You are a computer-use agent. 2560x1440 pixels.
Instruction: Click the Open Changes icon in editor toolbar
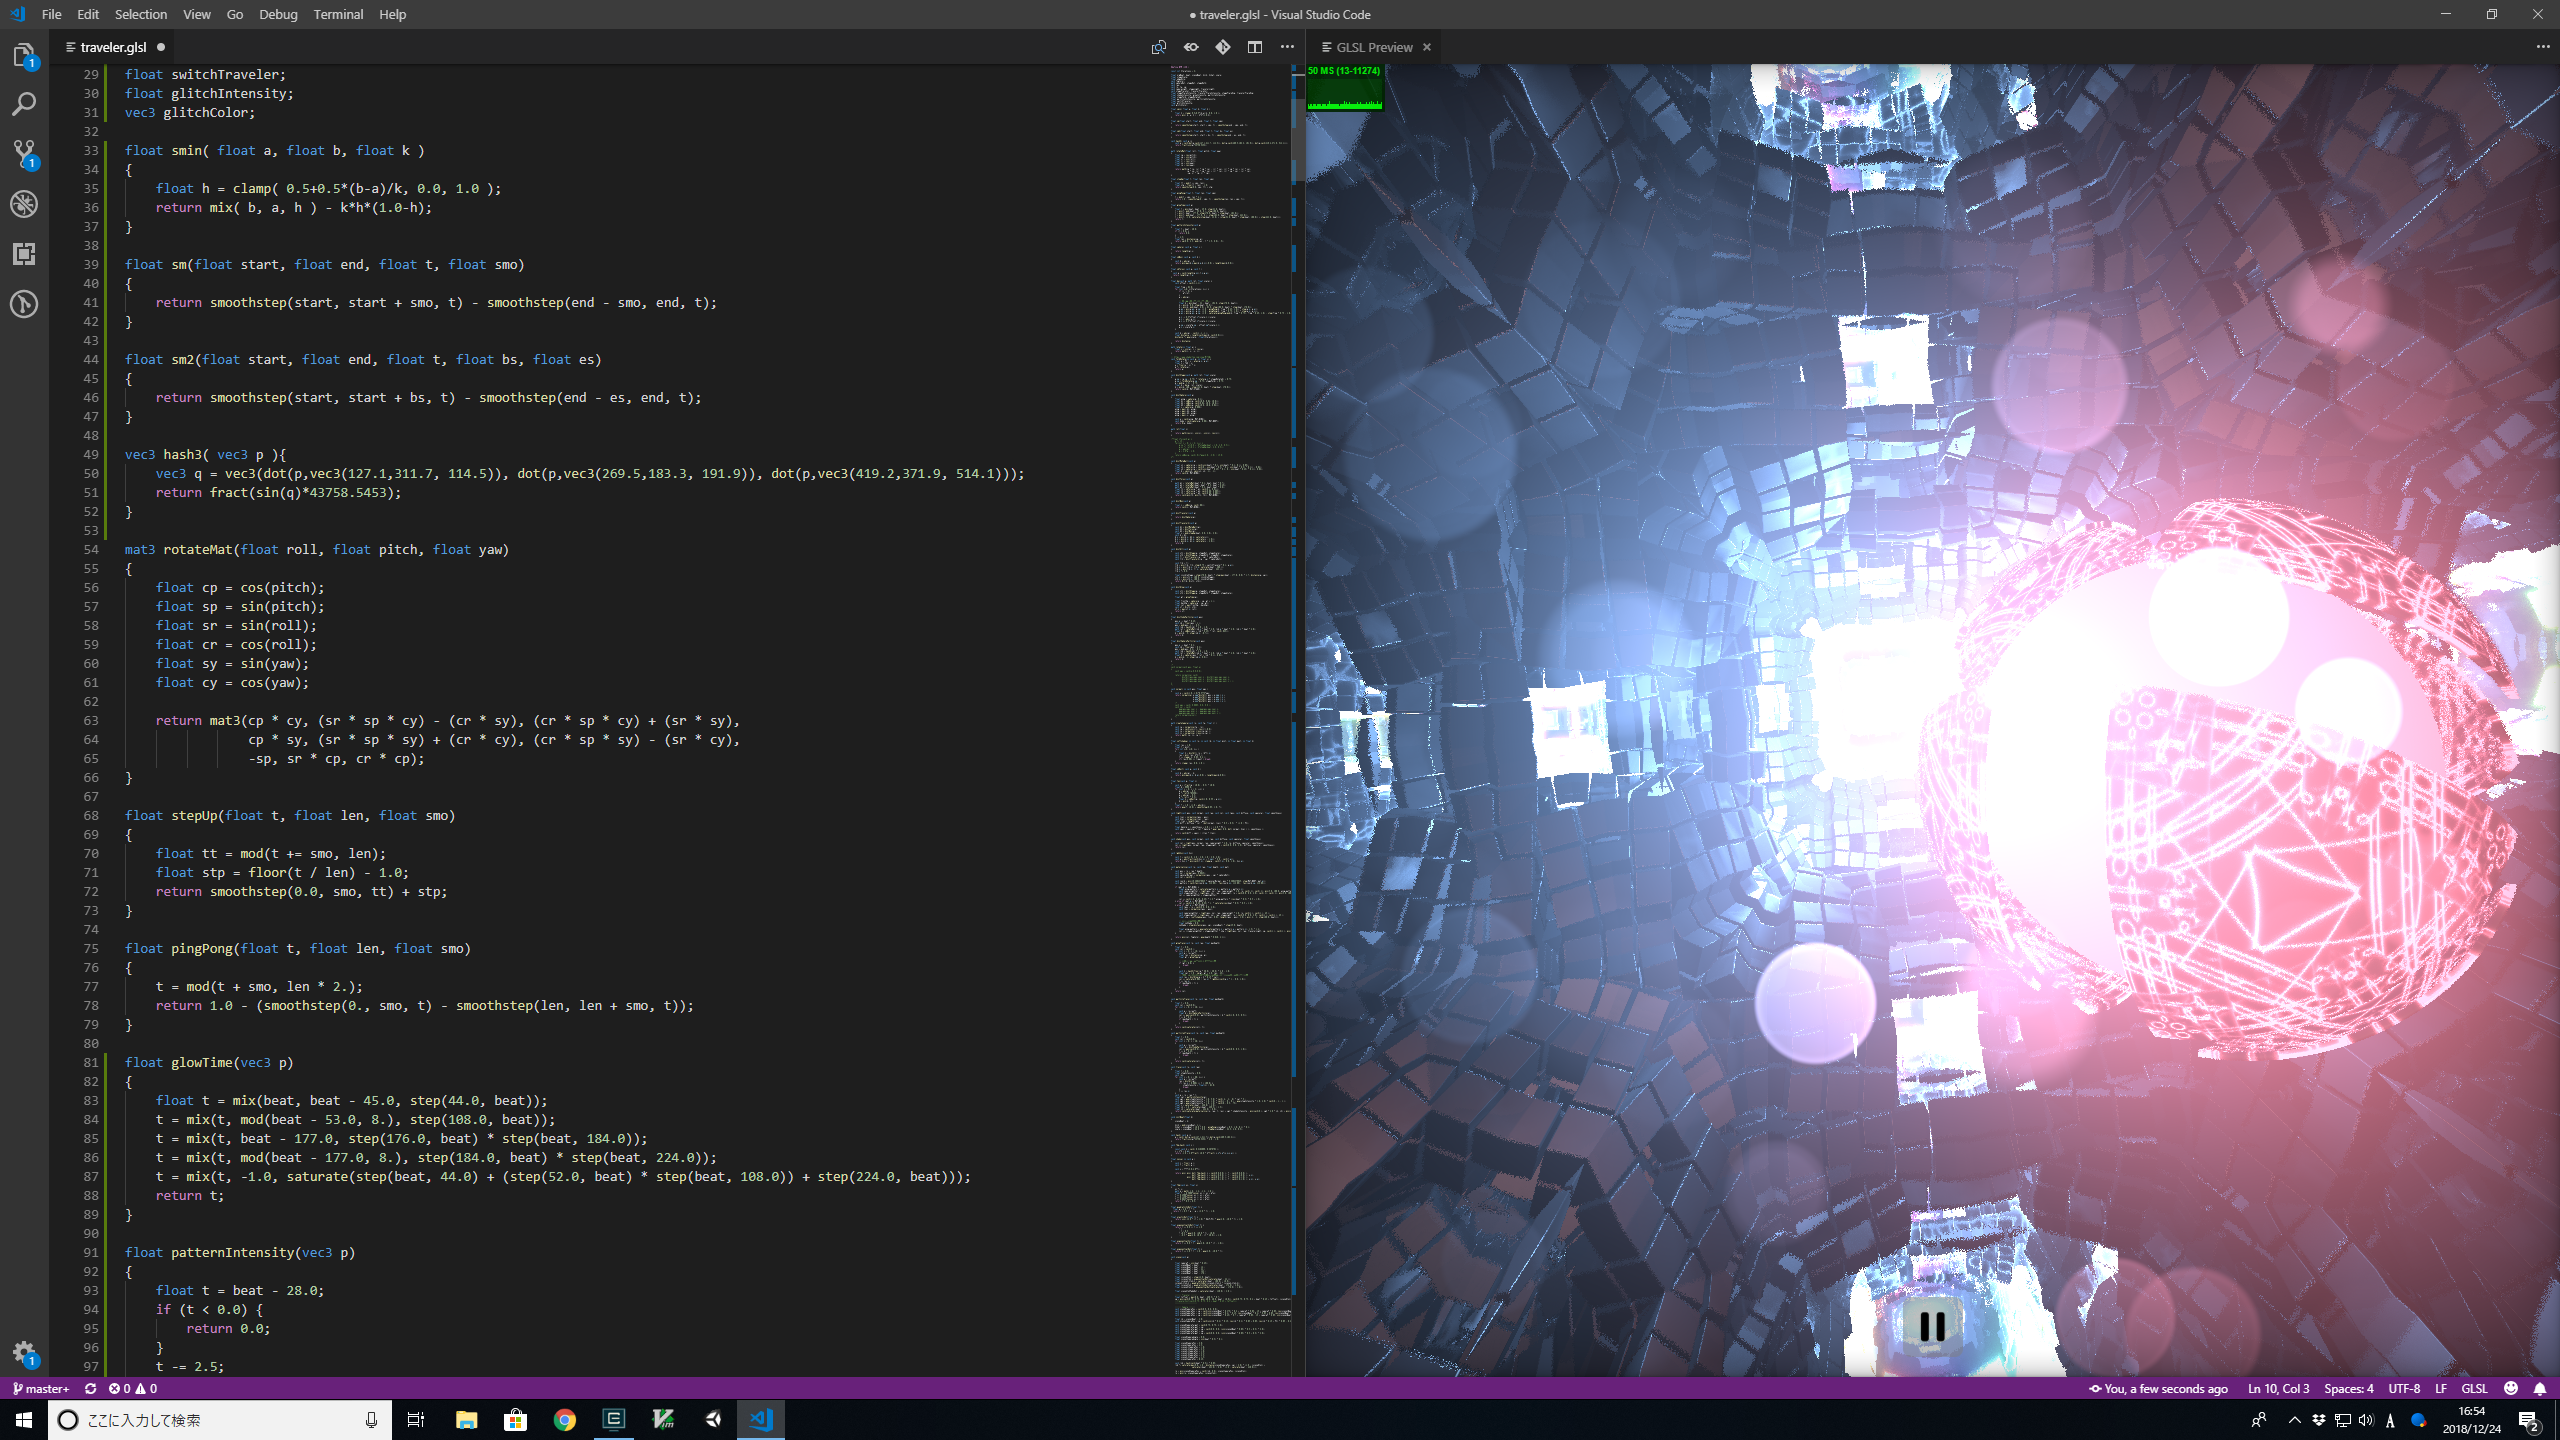coord(1158,47)
